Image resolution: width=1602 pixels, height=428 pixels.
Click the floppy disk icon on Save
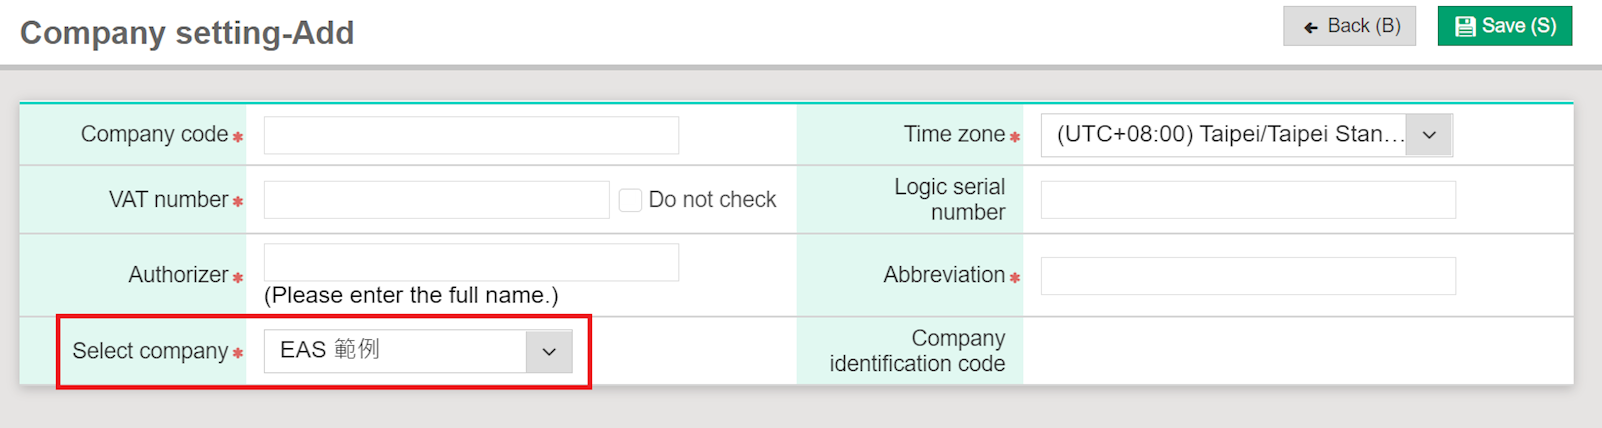1464,27
